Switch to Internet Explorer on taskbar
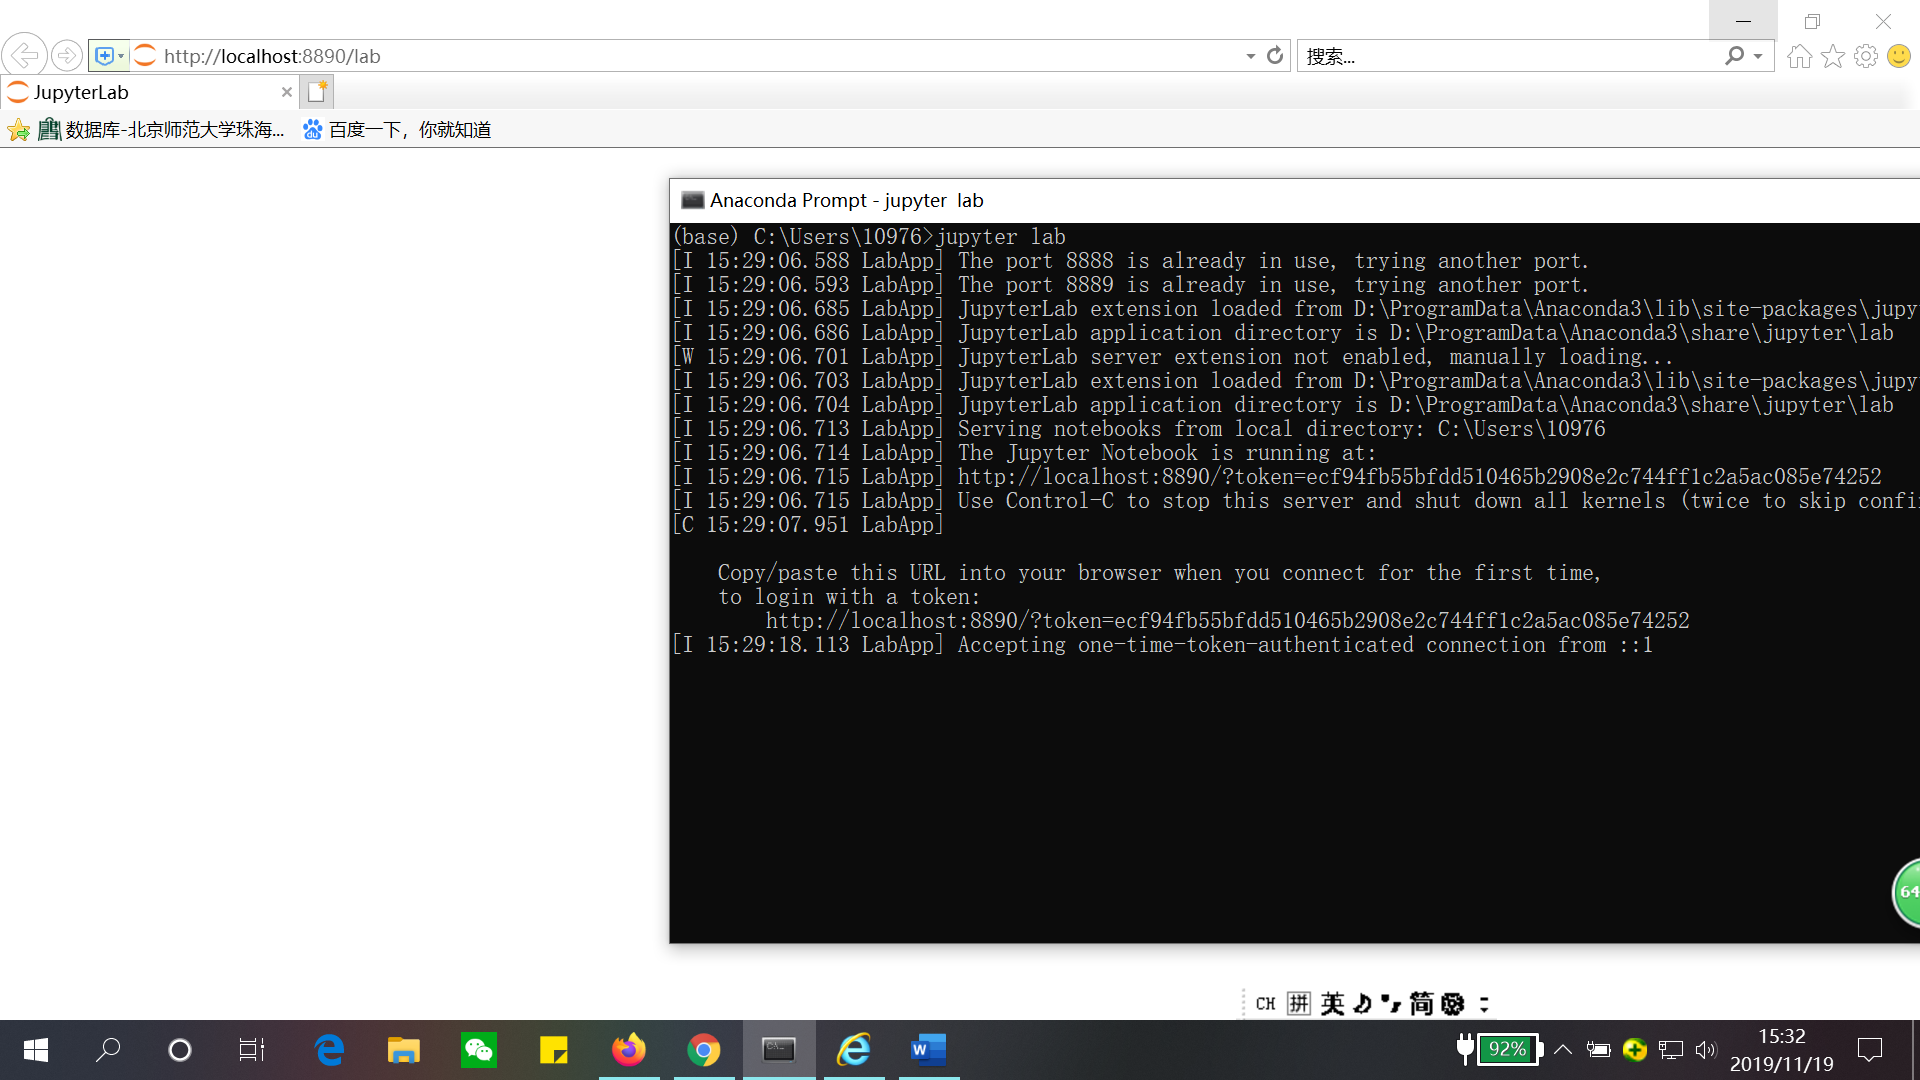 tap(854, 1050)
